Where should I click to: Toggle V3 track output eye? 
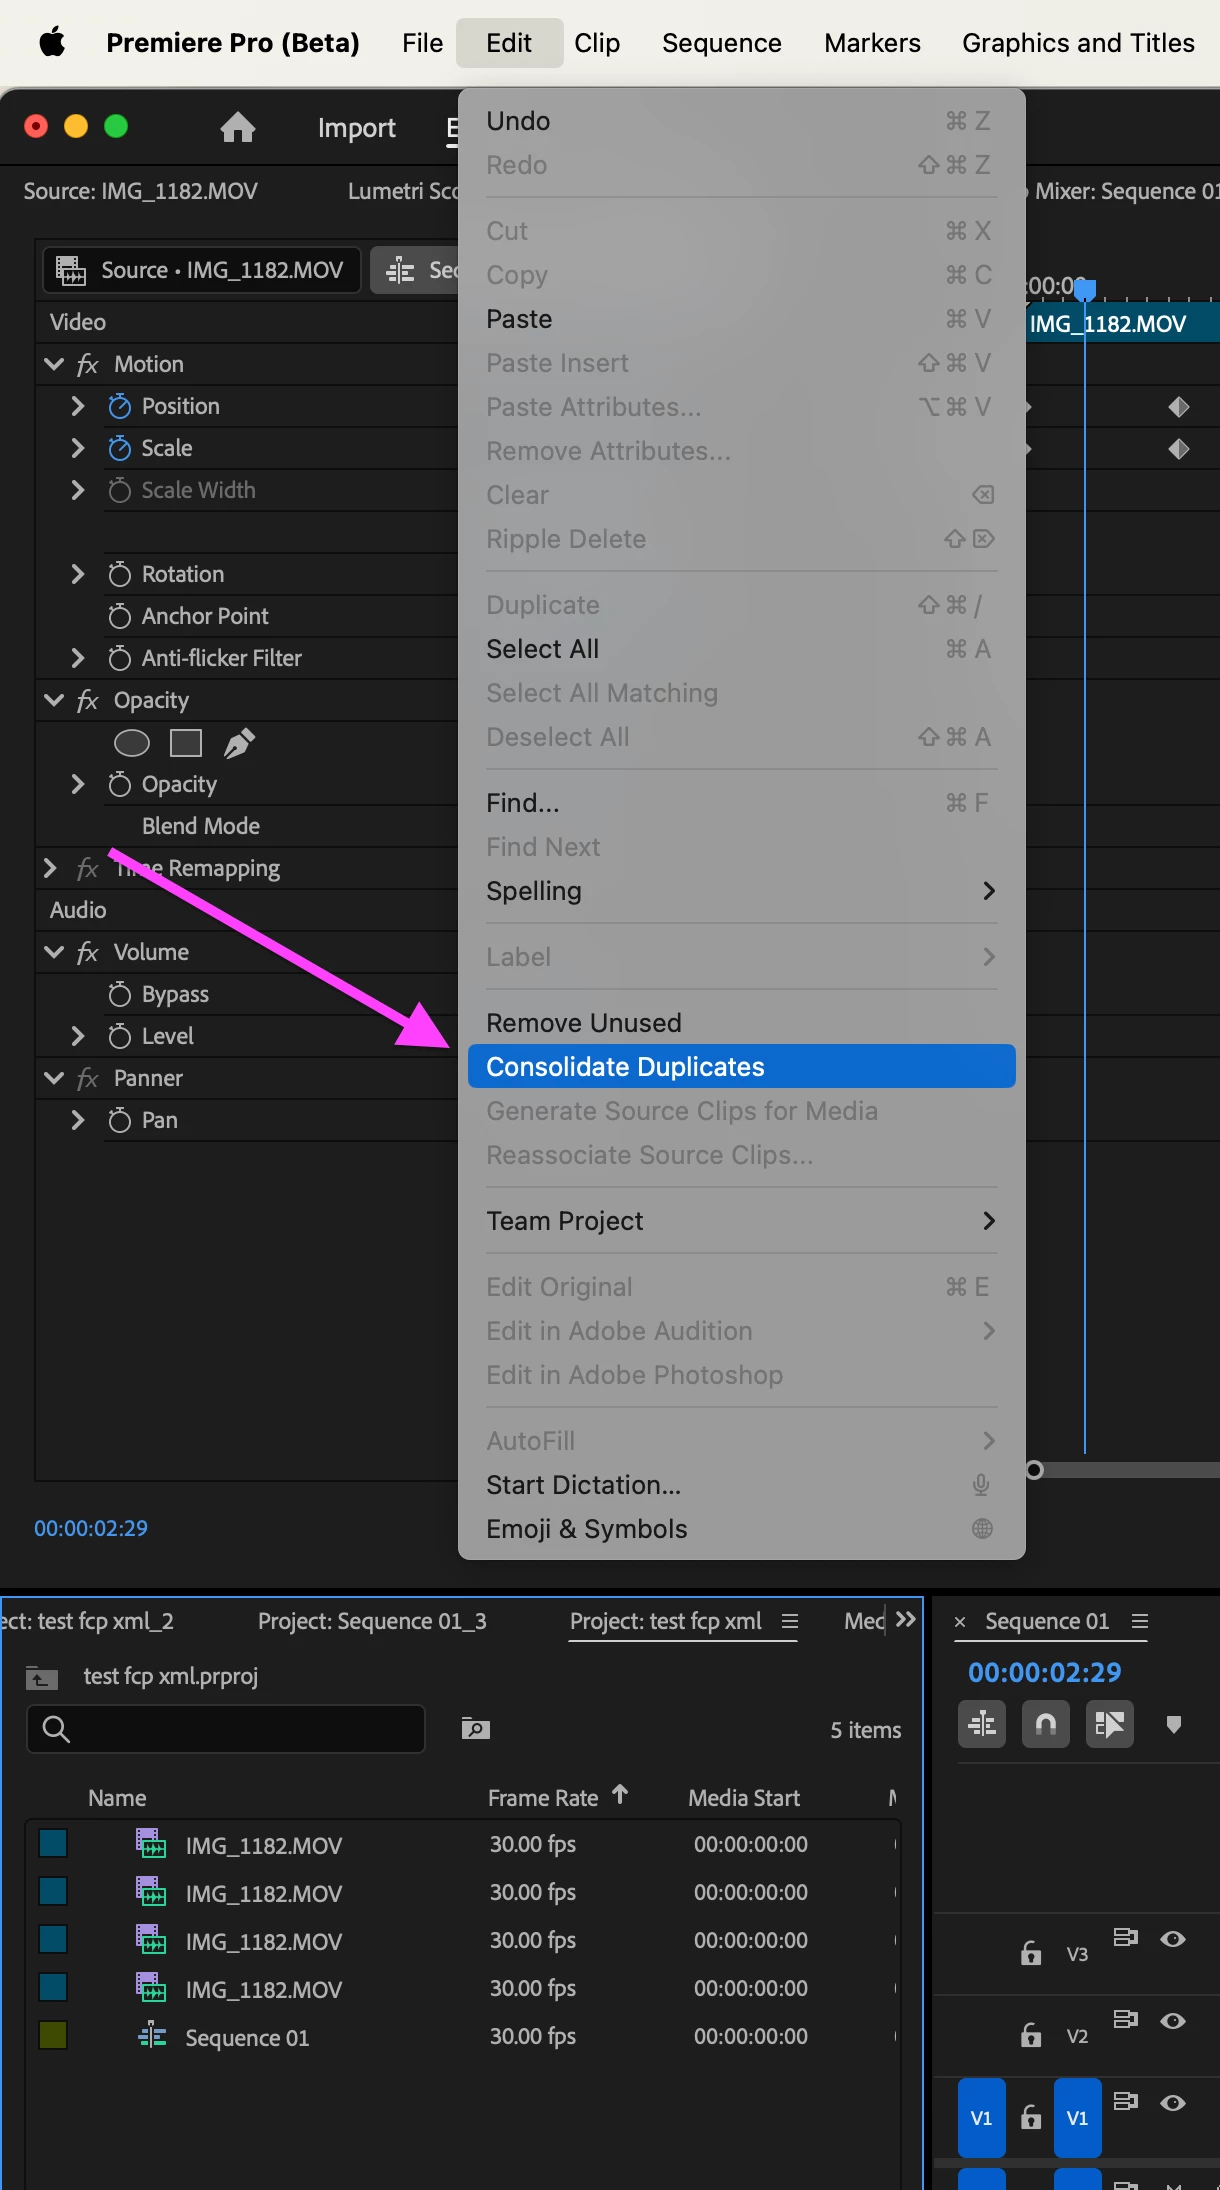pyautogui.click(x=1173, y=1939)
